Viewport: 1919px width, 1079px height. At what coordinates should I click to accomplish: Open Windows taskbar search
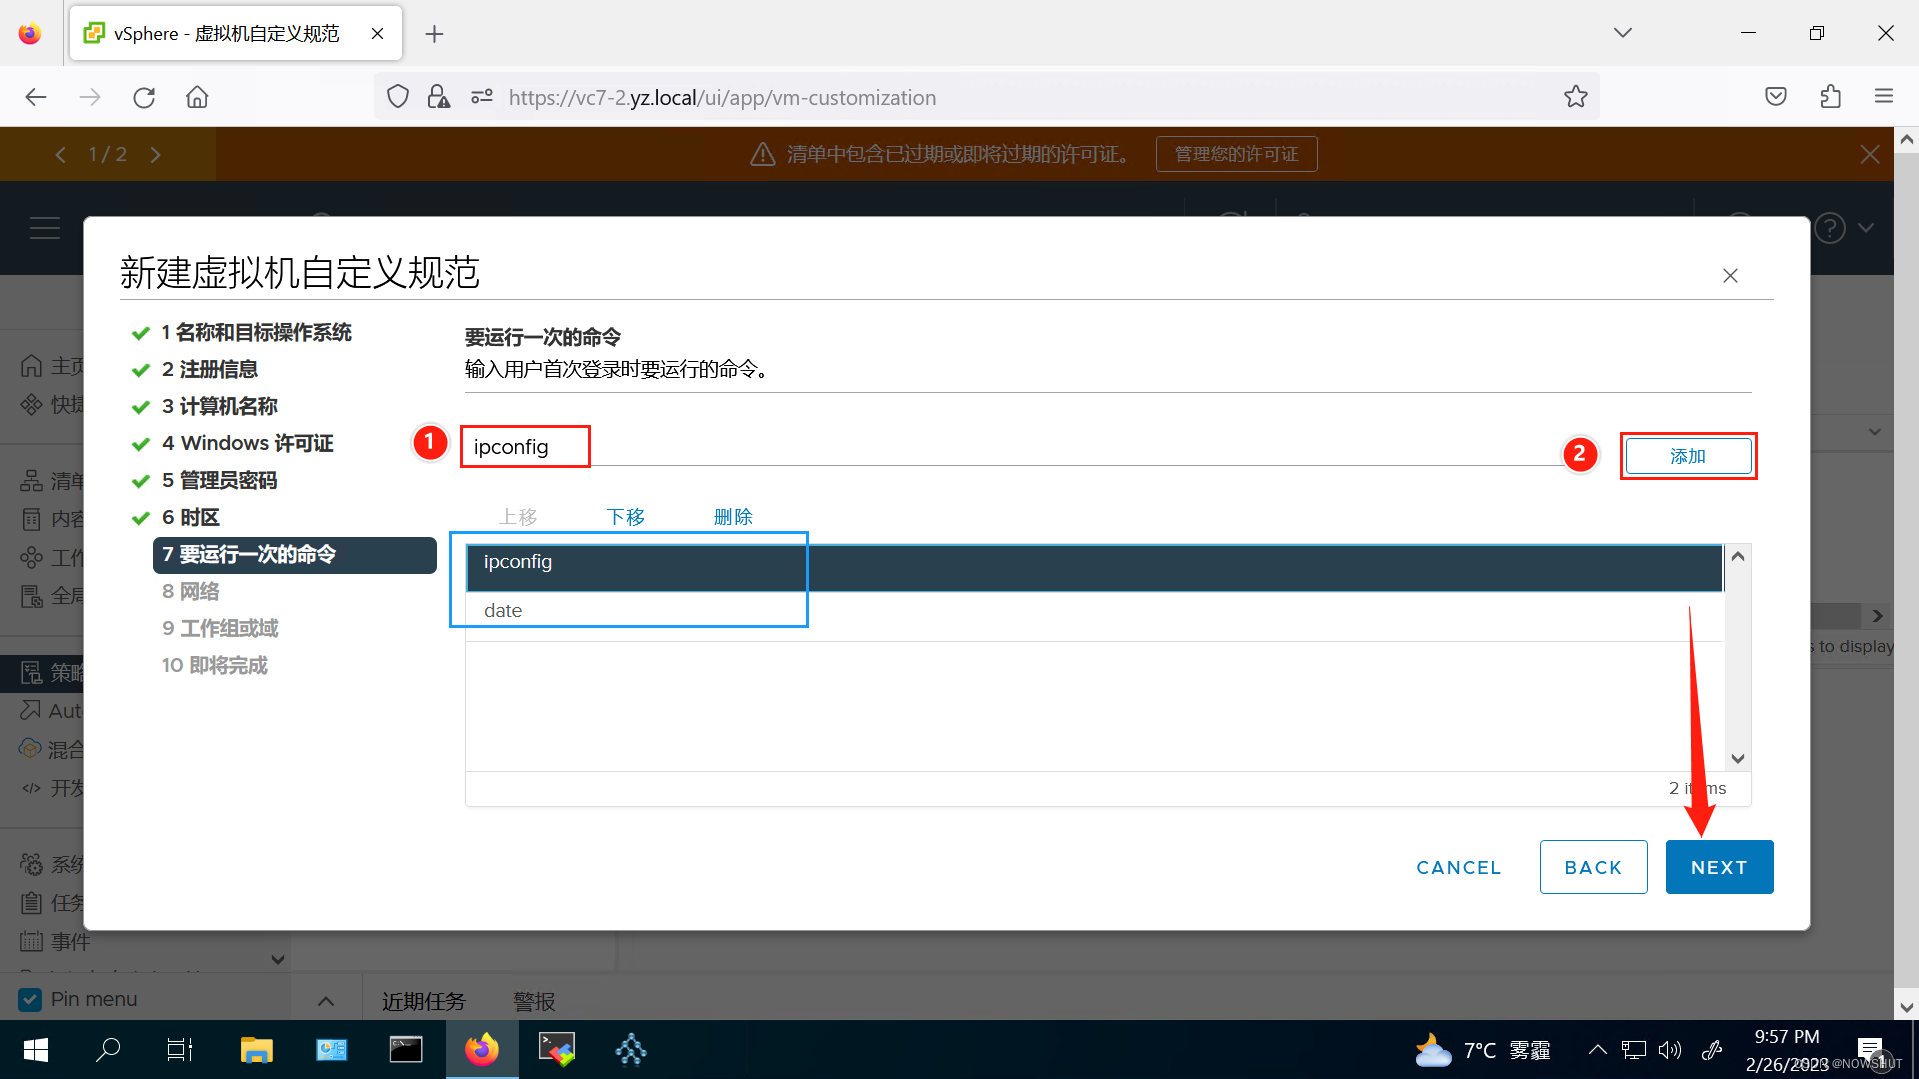pos(108,1050)
